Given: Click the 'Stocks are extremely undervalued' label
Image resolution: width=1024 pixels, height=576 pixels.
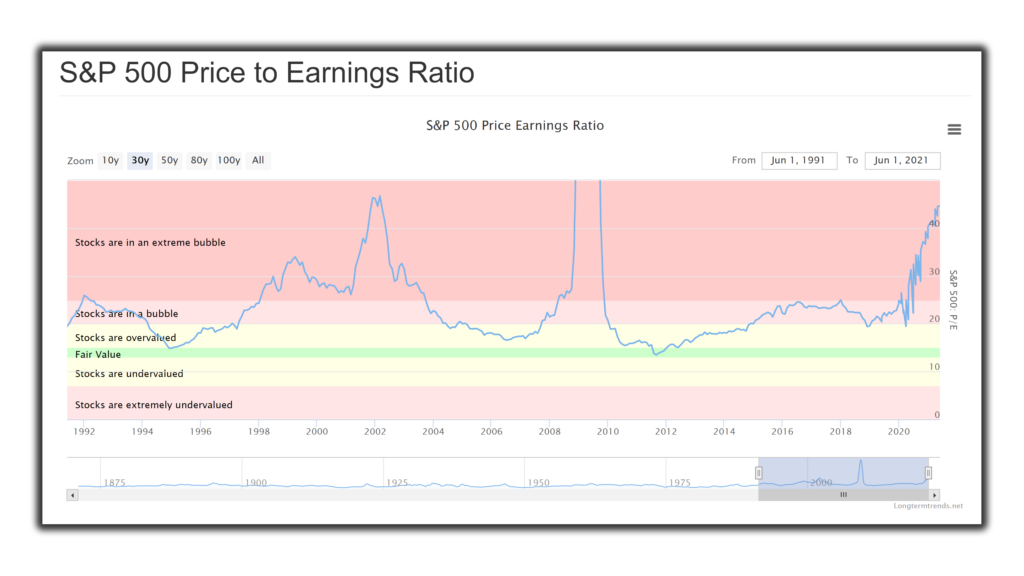Looking at the screenshot, I should [153, 405].
